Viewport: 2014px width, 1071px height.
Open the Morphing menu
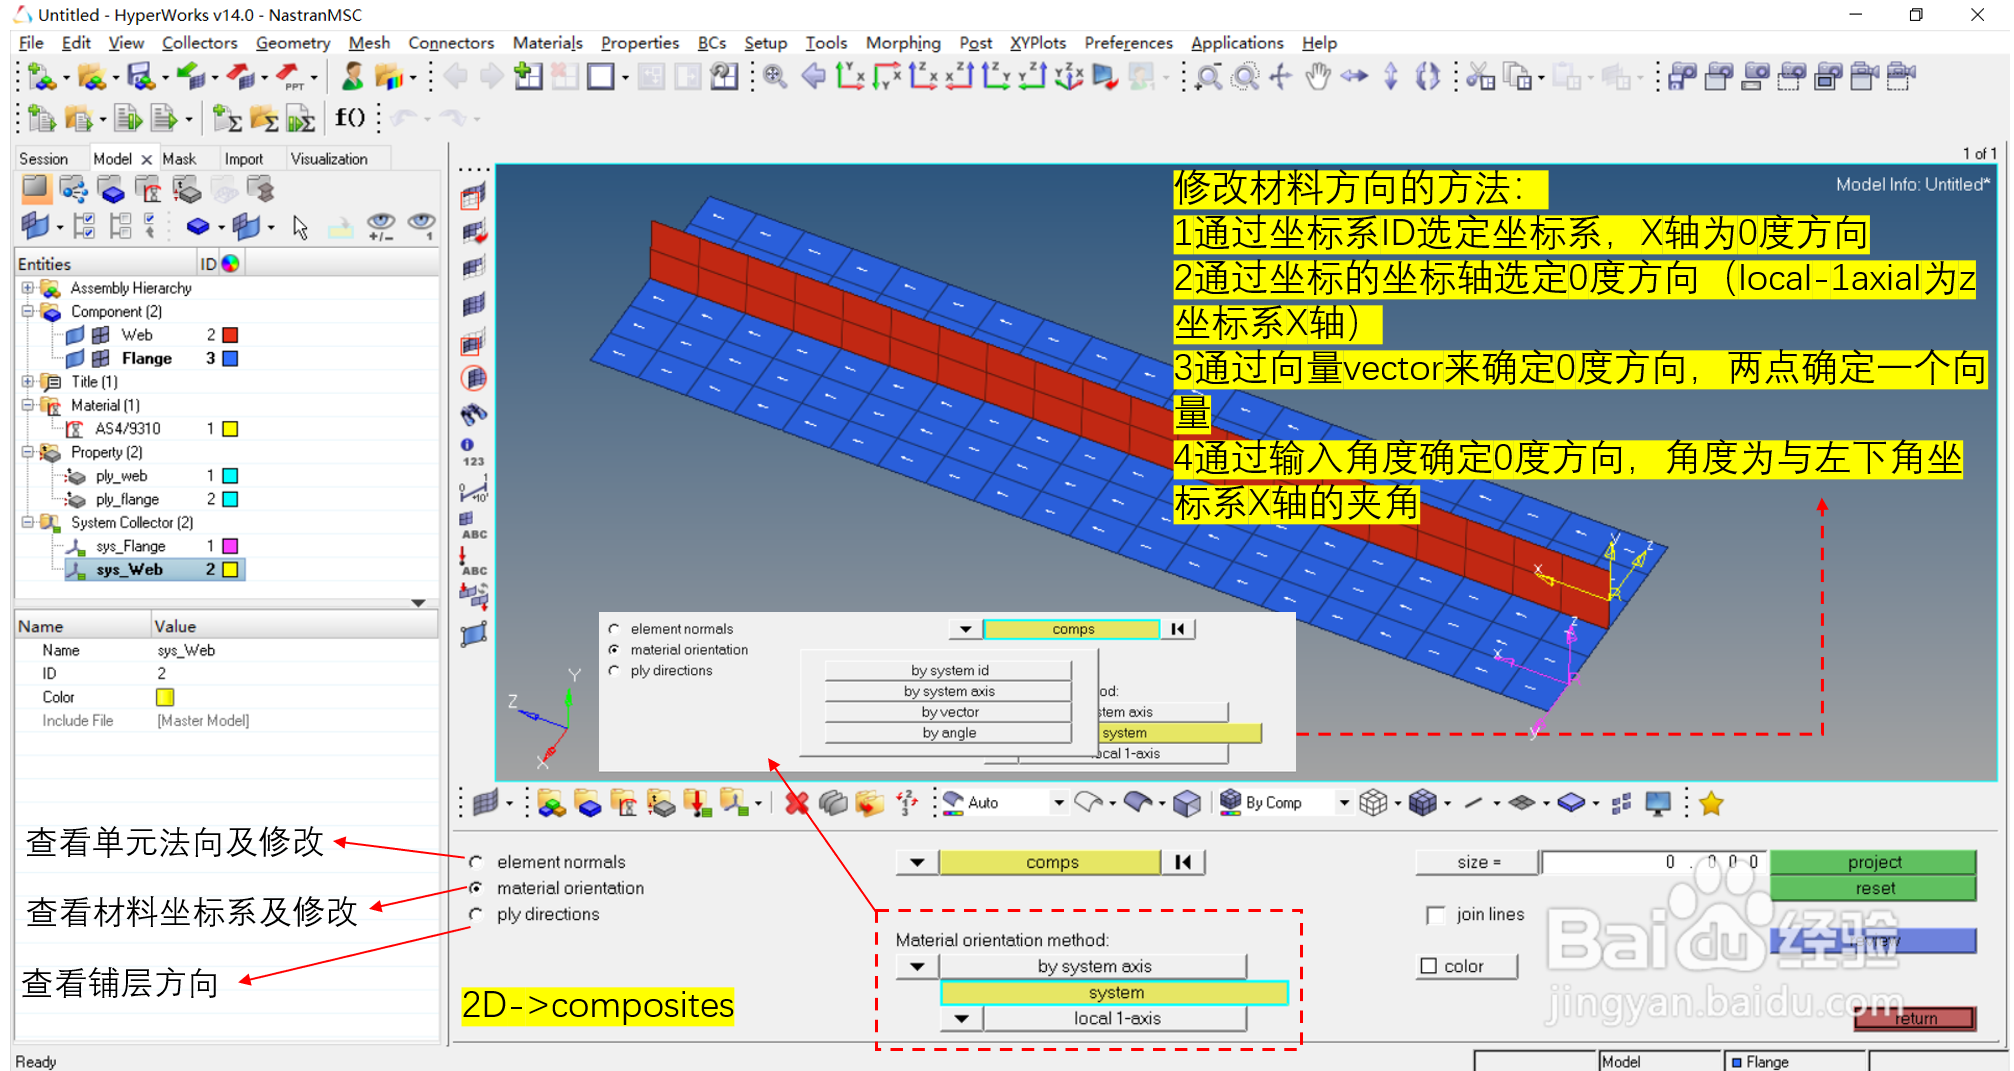903,43
